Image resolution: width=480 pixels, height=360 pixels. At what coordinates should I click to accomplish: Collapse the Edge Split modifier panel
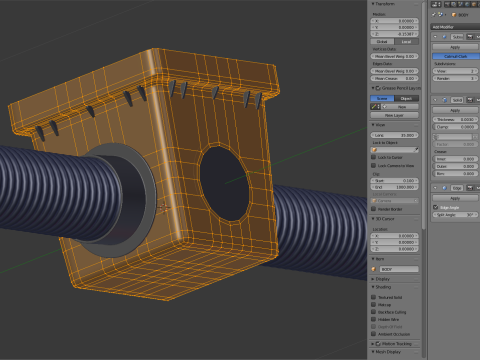(x=435, y=188)
